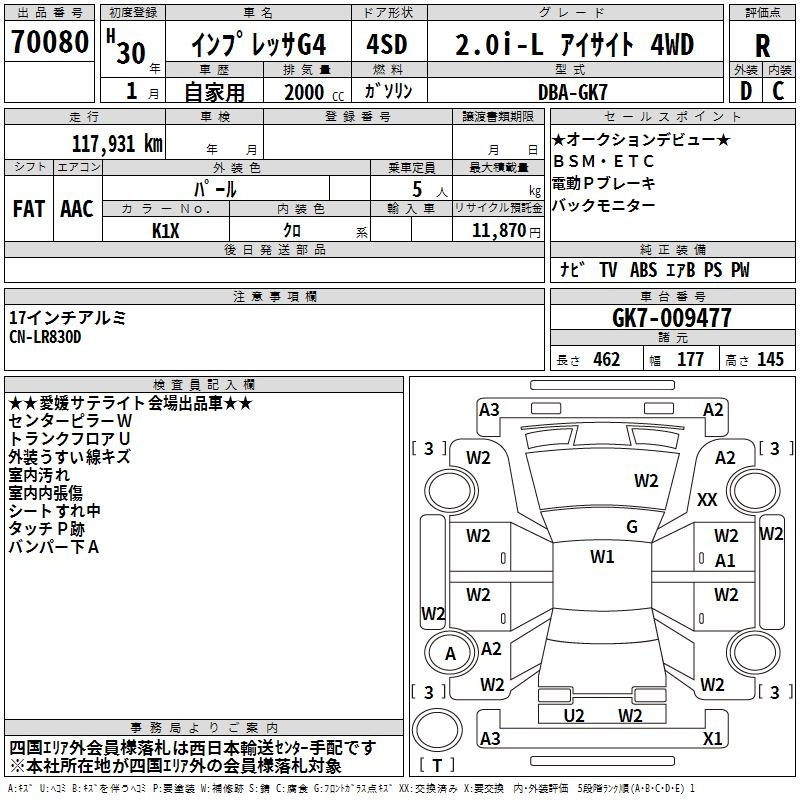The image size is (800, 800).
Task: Click spare tire circle above T
Action: [437, 729]
